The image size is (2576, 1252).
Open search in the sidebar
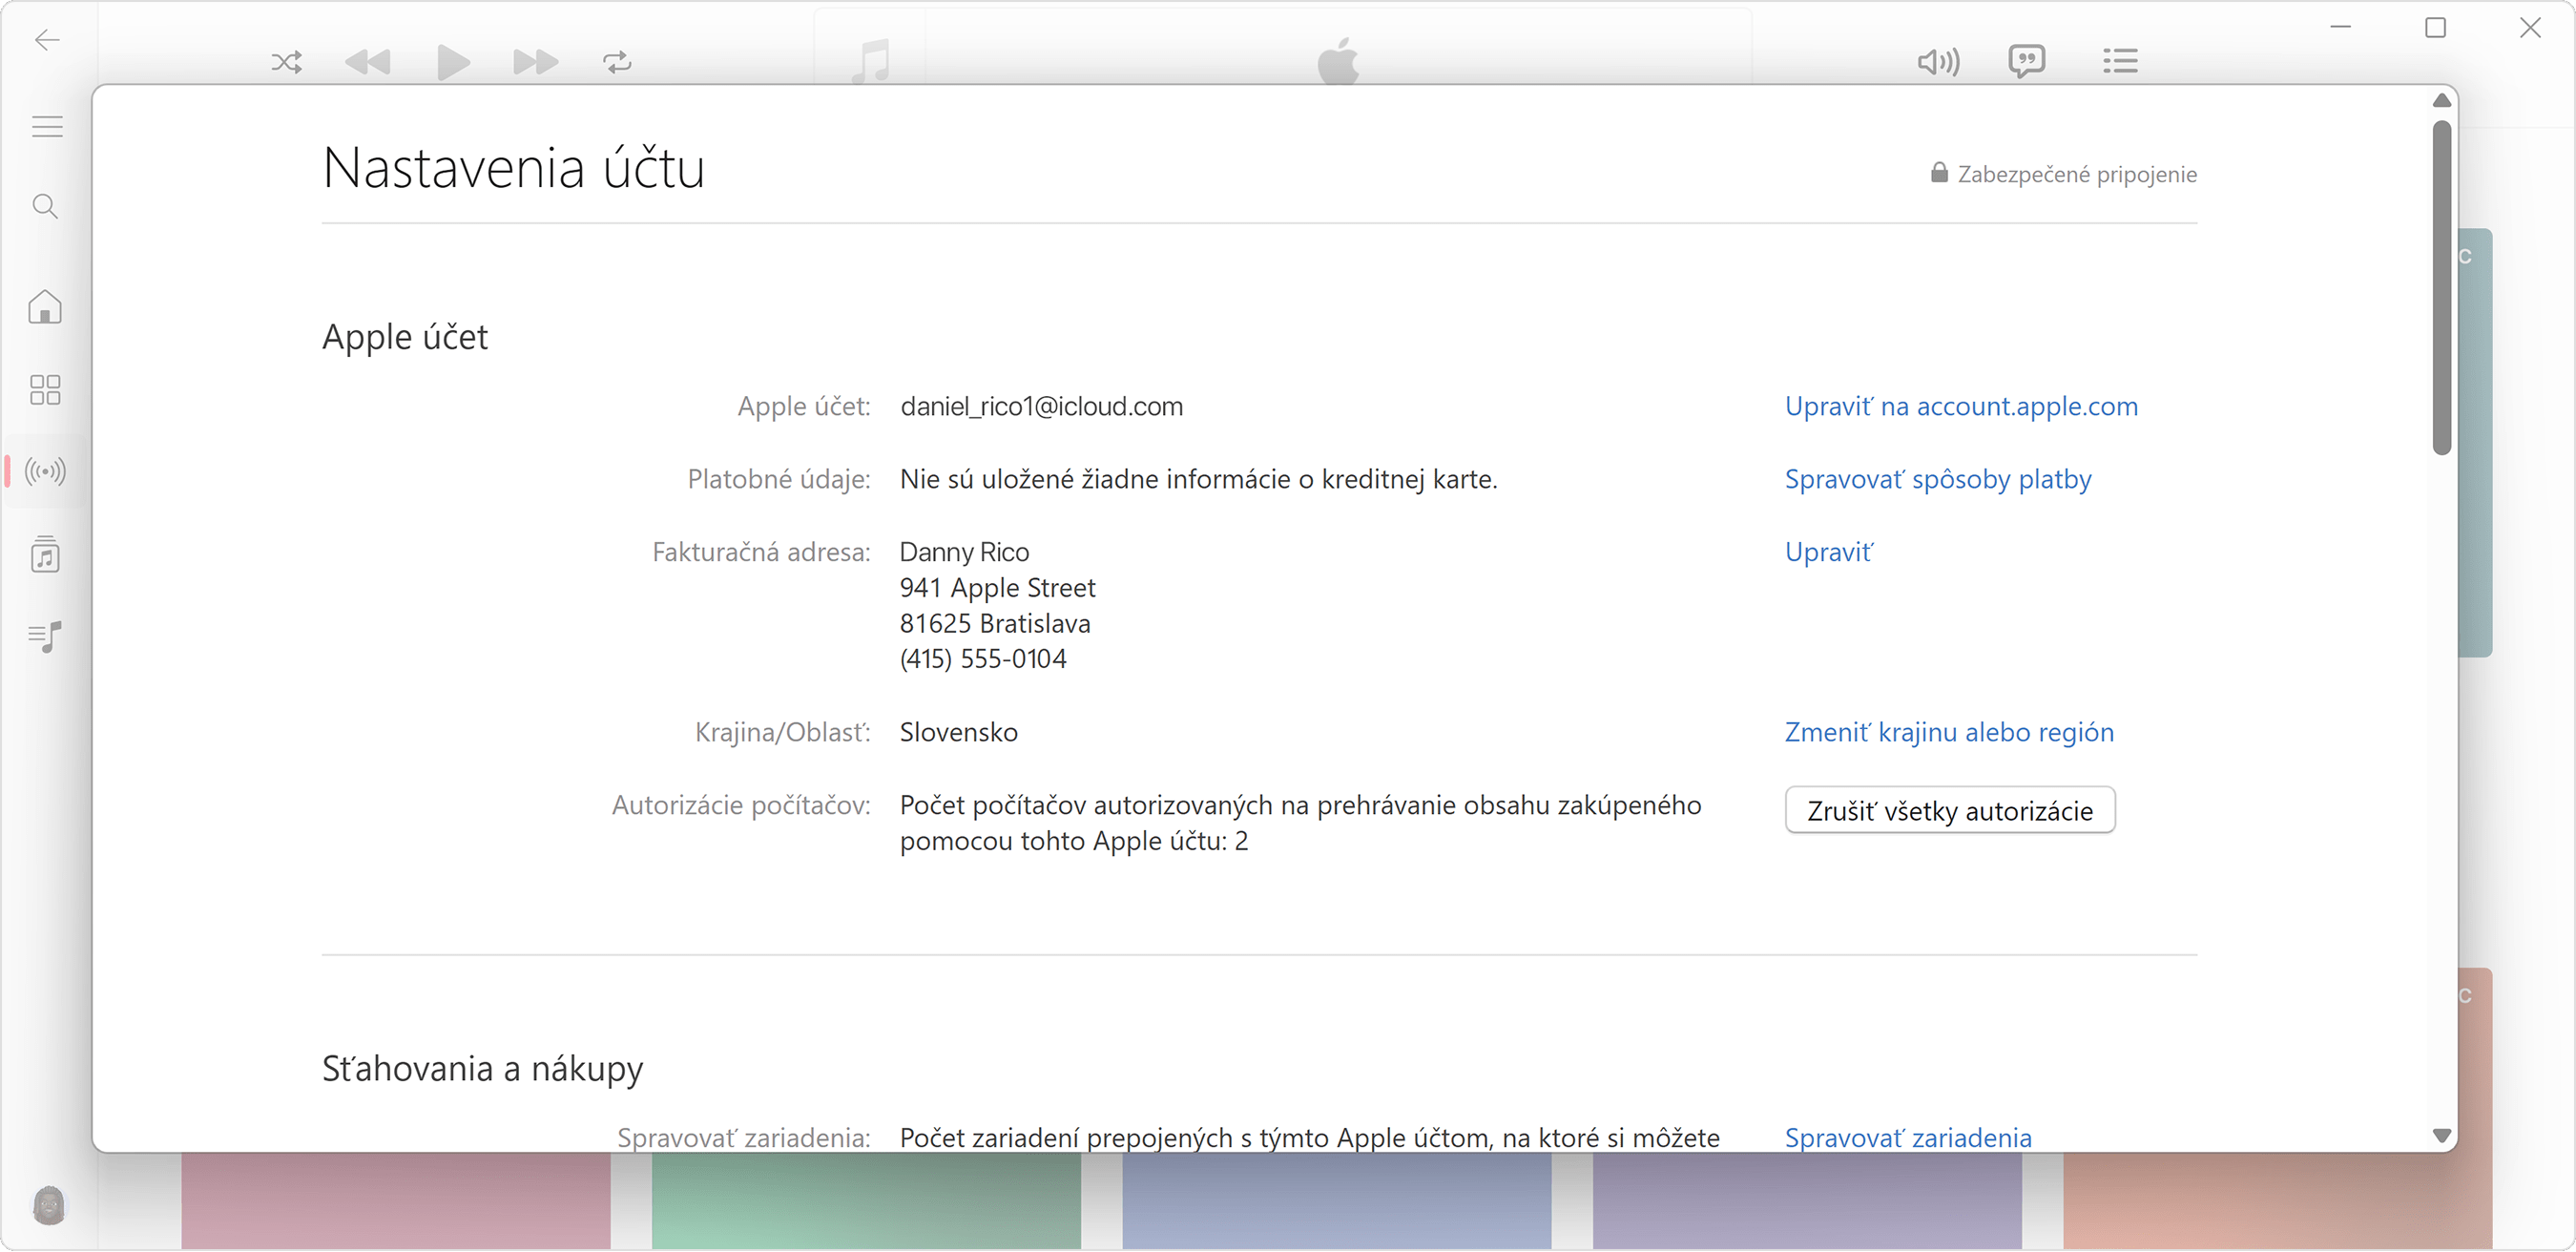45,206
